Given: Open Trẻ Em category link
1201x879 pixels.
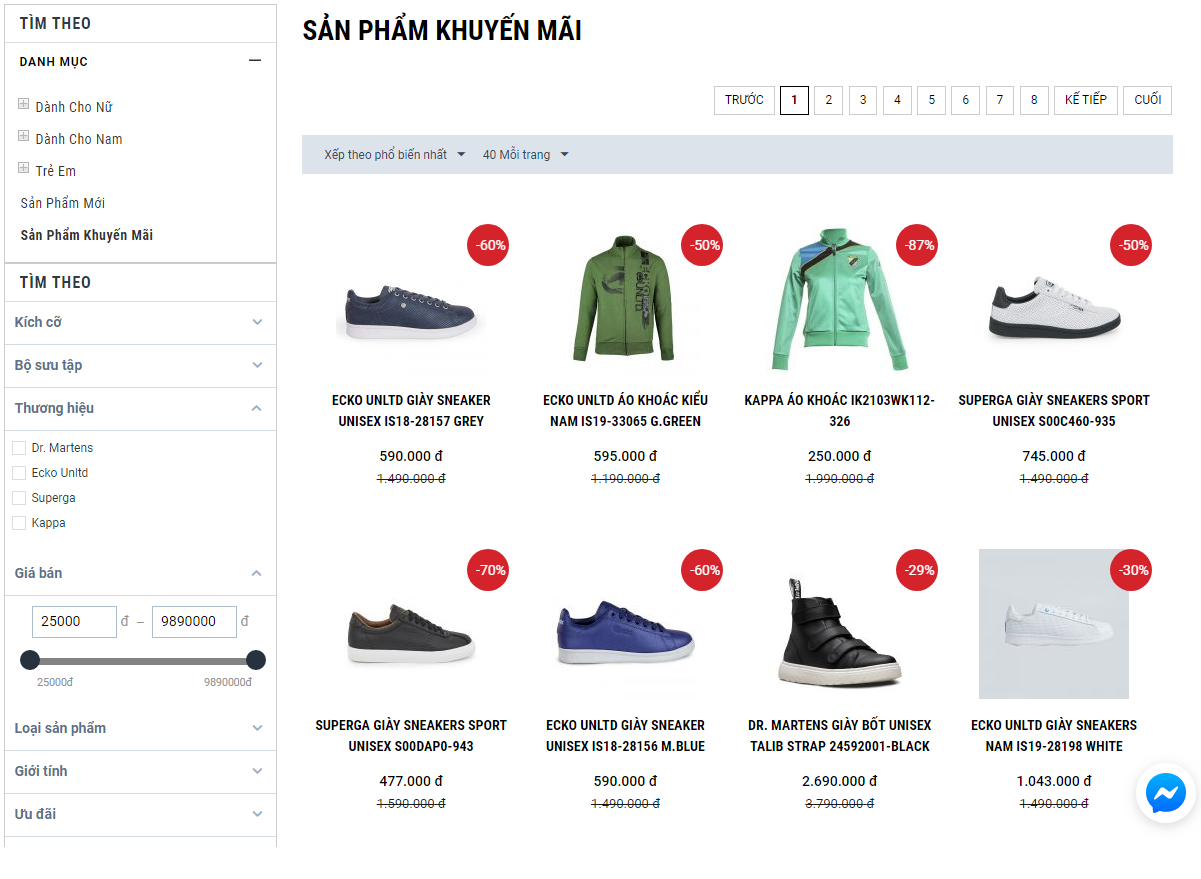Looking at the screenshot, I should (x=56, y=171).
